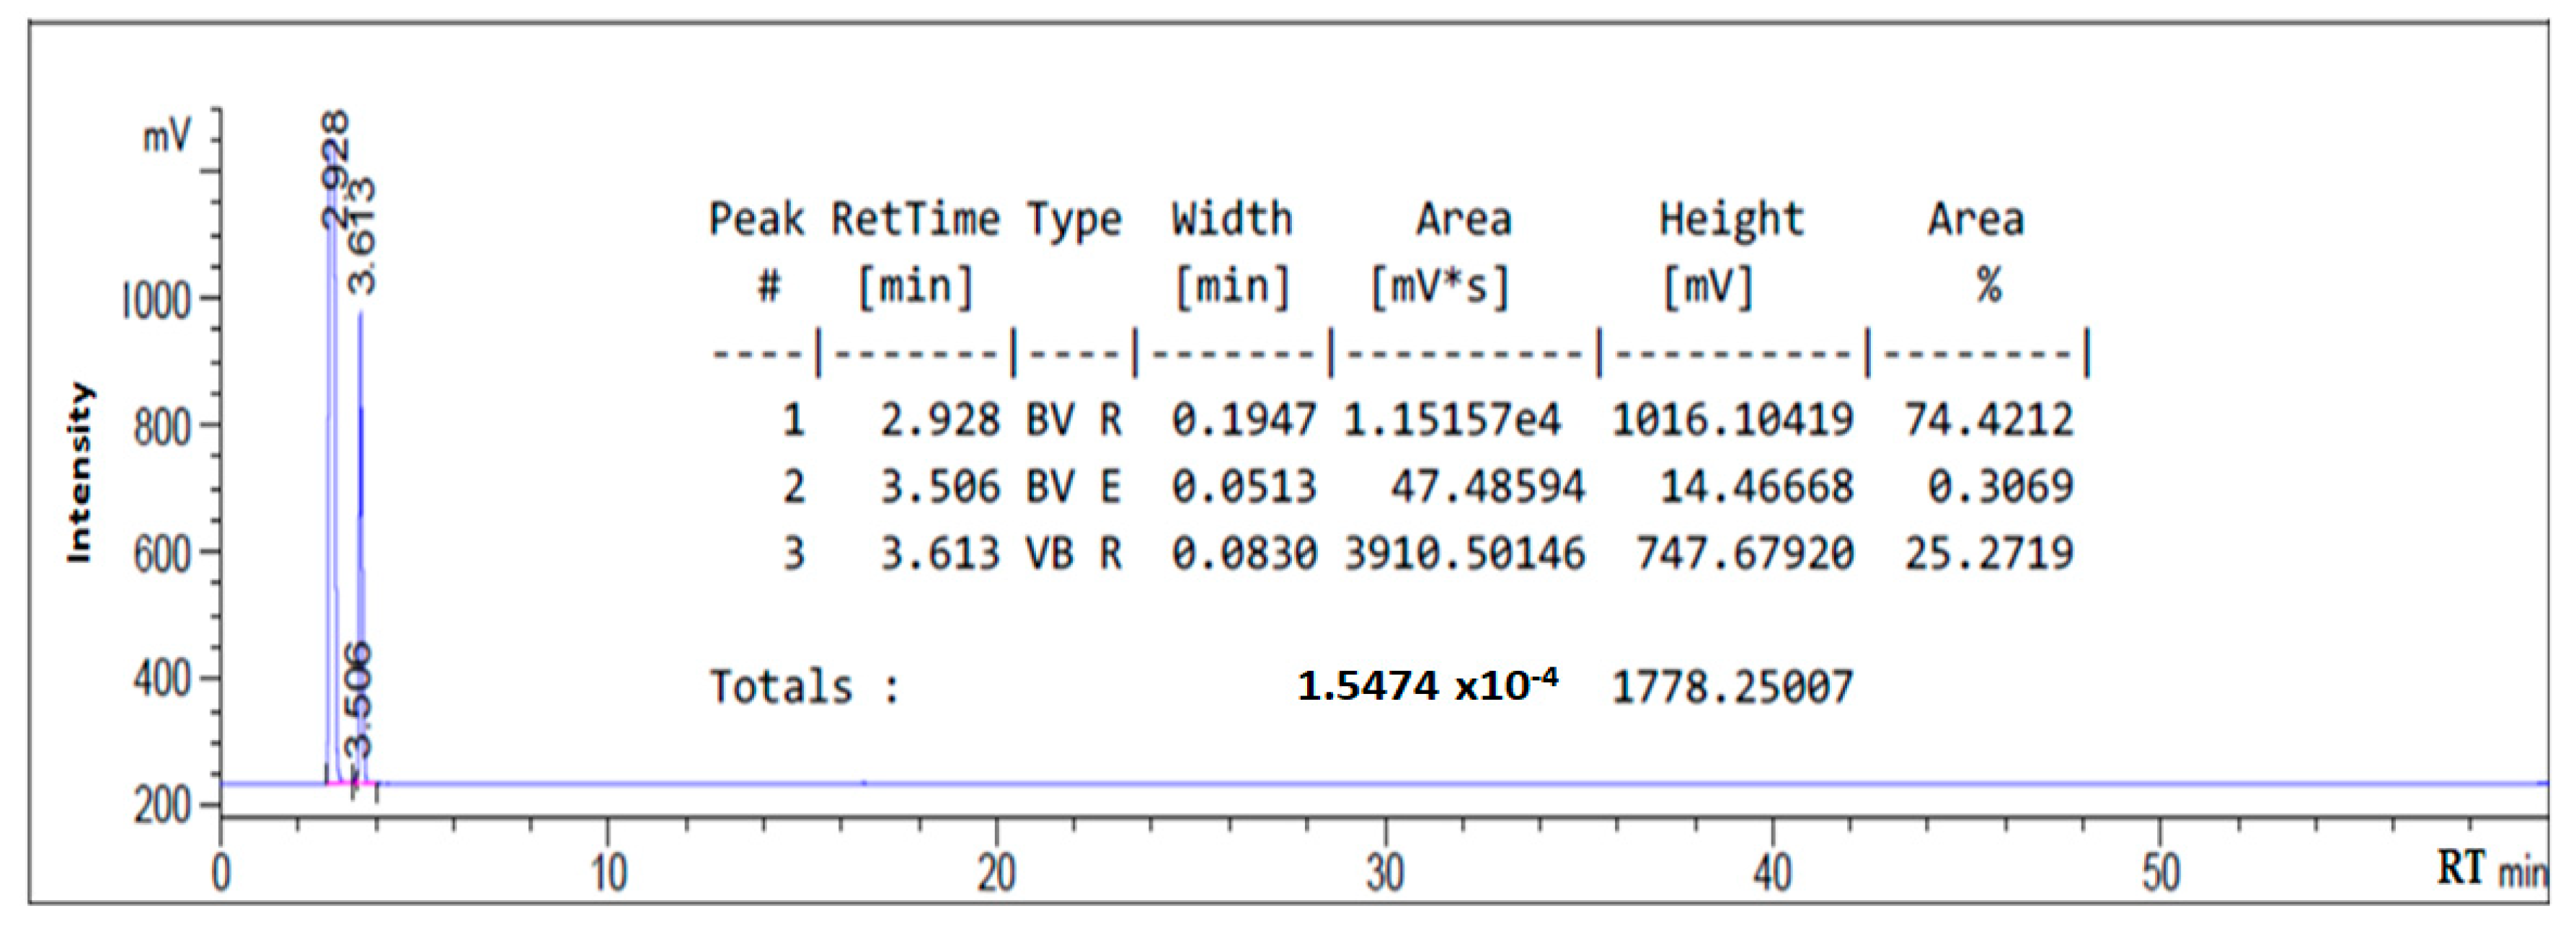Image resolution: width=2576 pixels, height=939 pixels.
Task: Click the 74.4212 area percent value
Action: pos(1988,420)
